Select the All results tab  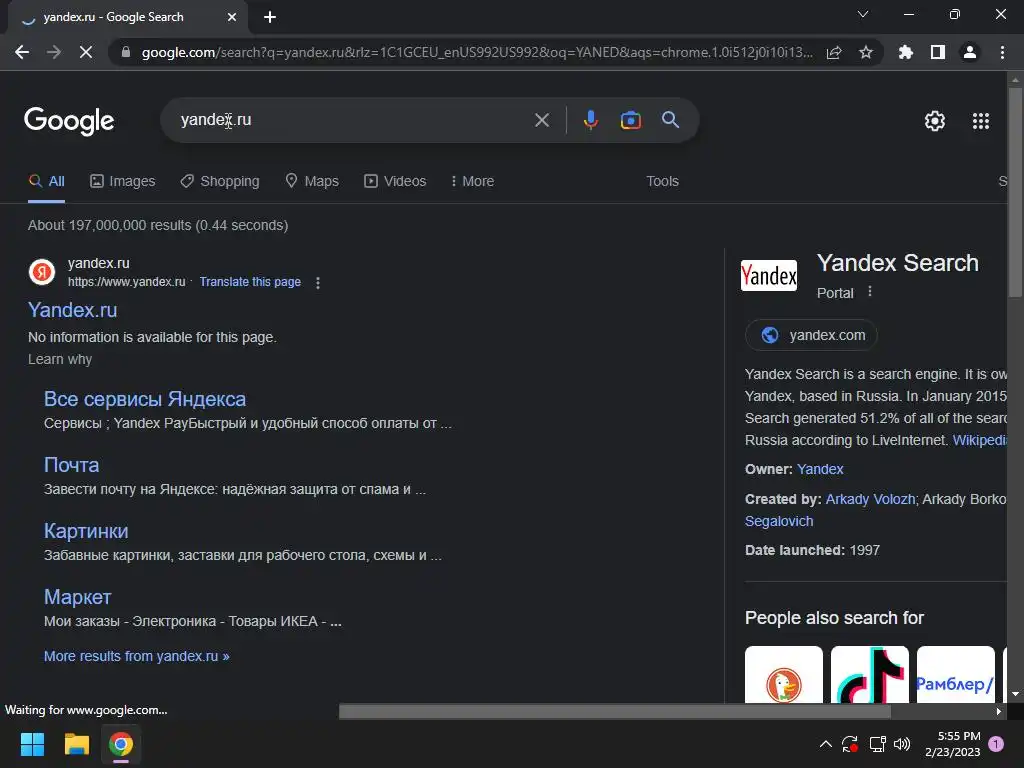(46, 182)
